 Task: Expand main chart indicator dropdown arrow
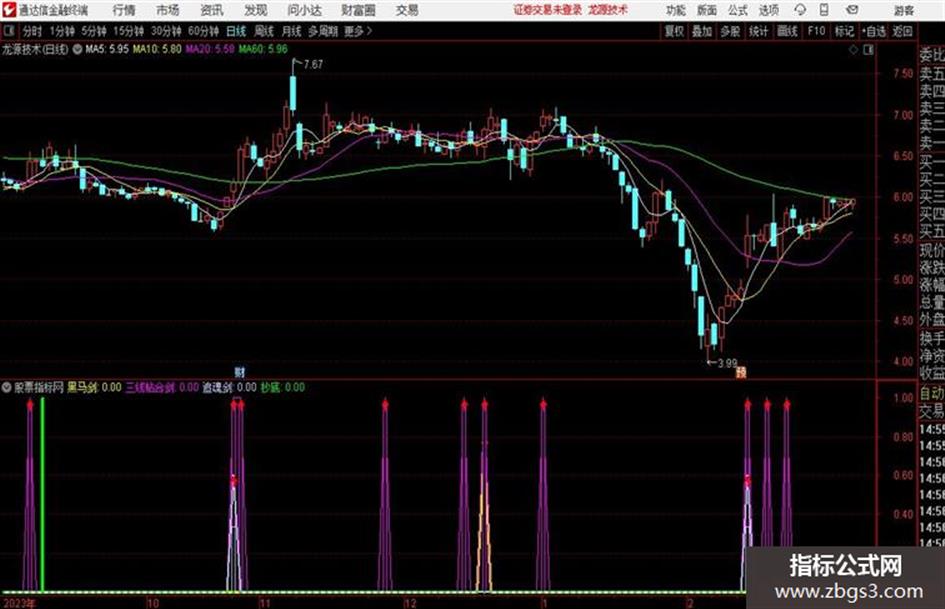[78, 49]
